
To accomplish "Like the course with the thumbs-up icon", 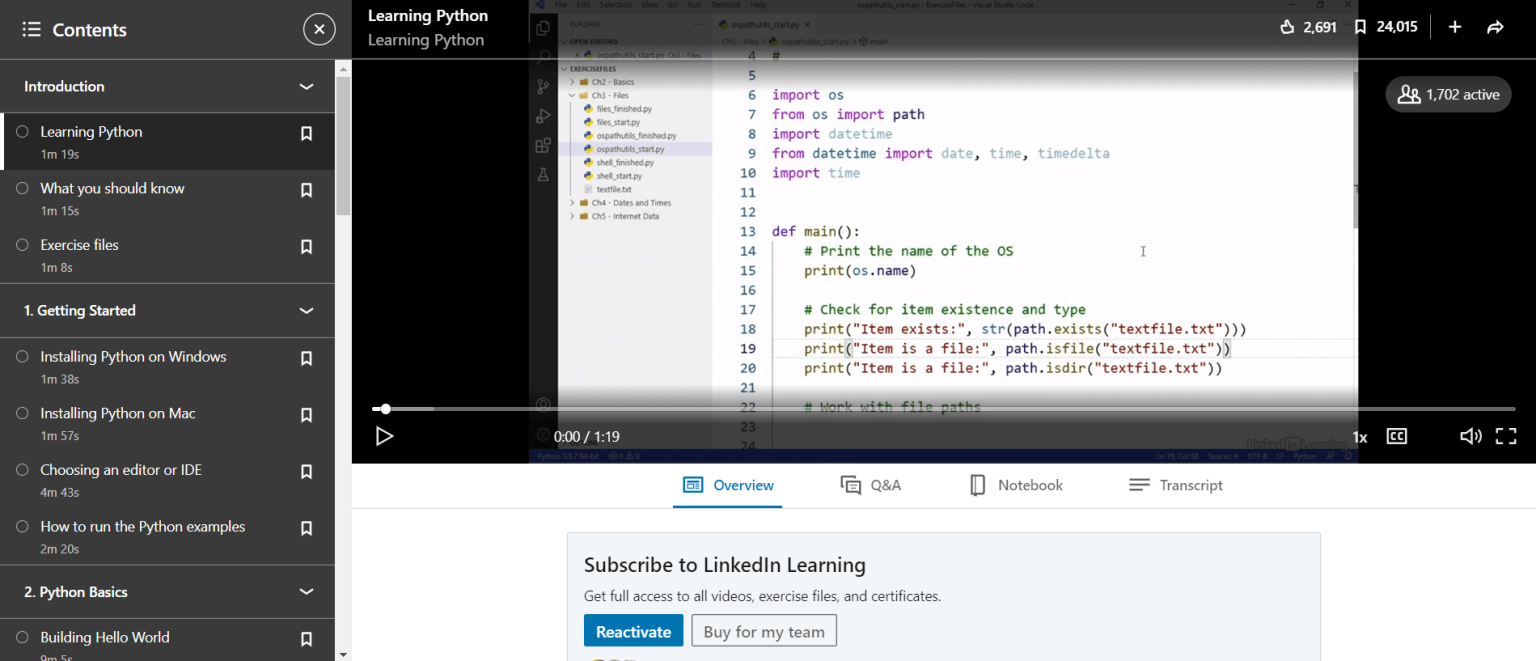I will tap(1290, 27).
